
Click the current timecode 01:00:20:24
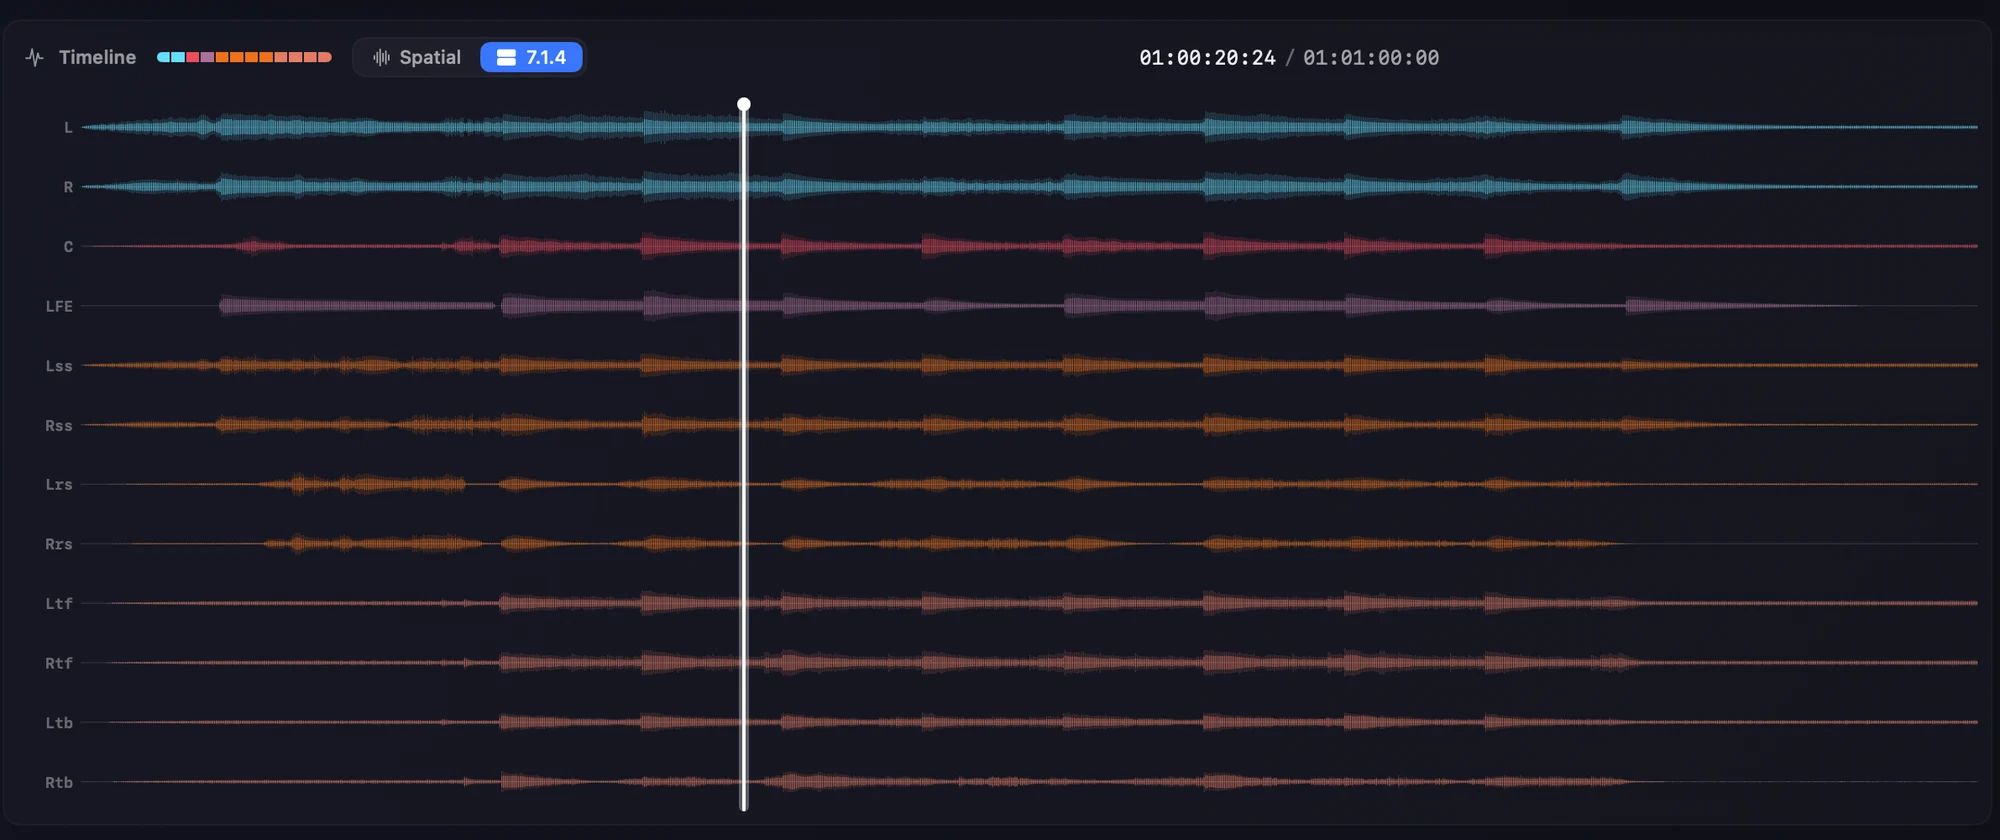tap(1207, 57)
